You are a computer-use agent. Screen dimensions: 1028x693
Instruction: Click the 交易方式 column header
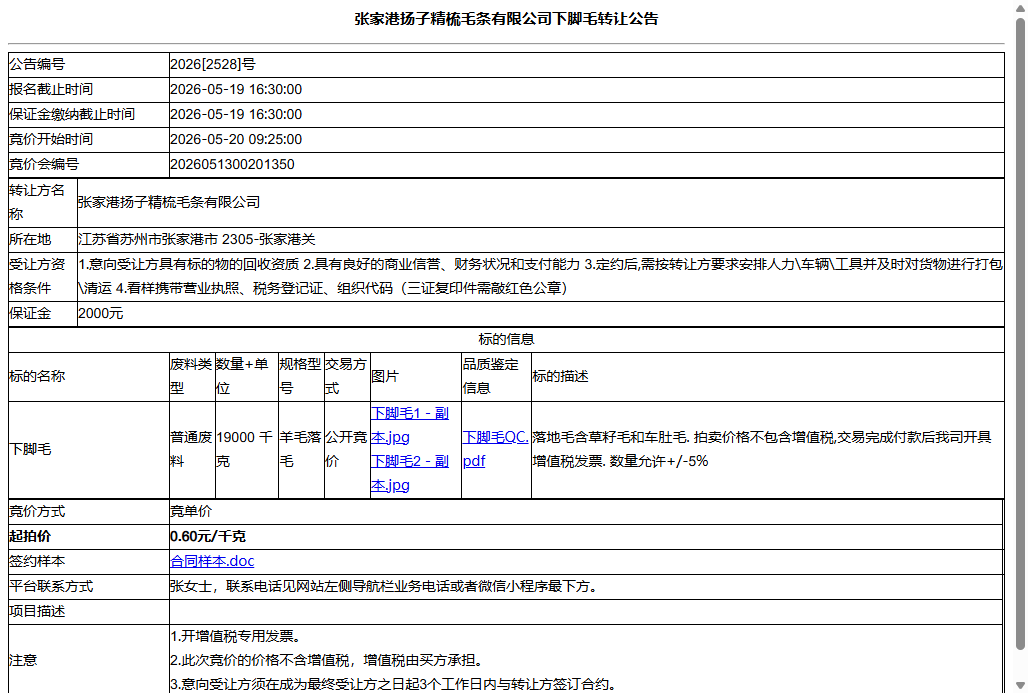click(x=347, y=376)
